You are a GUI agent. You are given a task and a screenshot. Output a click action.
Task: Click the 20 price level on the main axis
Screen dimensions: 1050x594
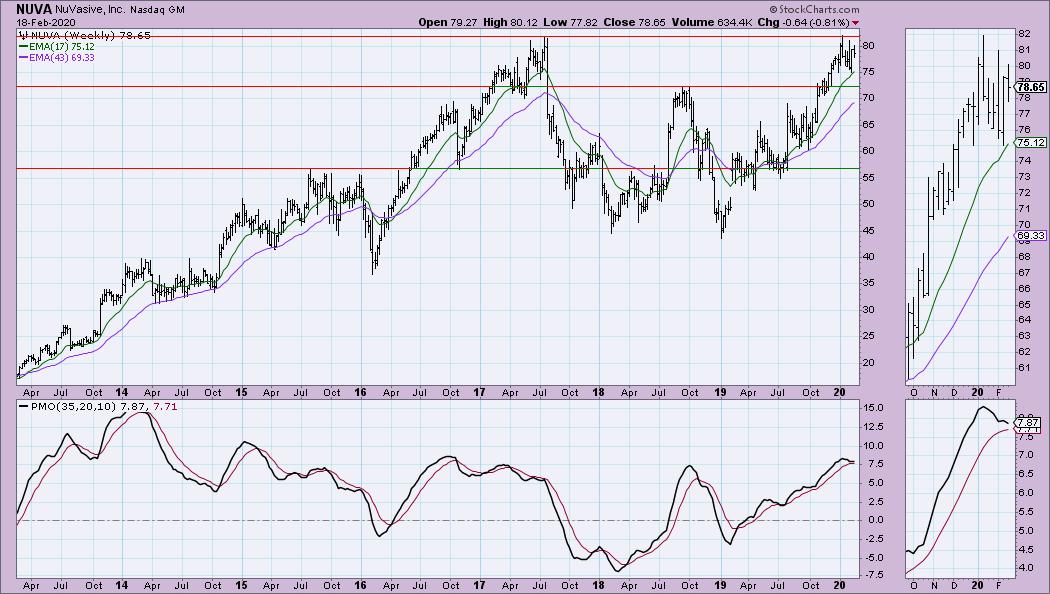[x=869, y=363]
